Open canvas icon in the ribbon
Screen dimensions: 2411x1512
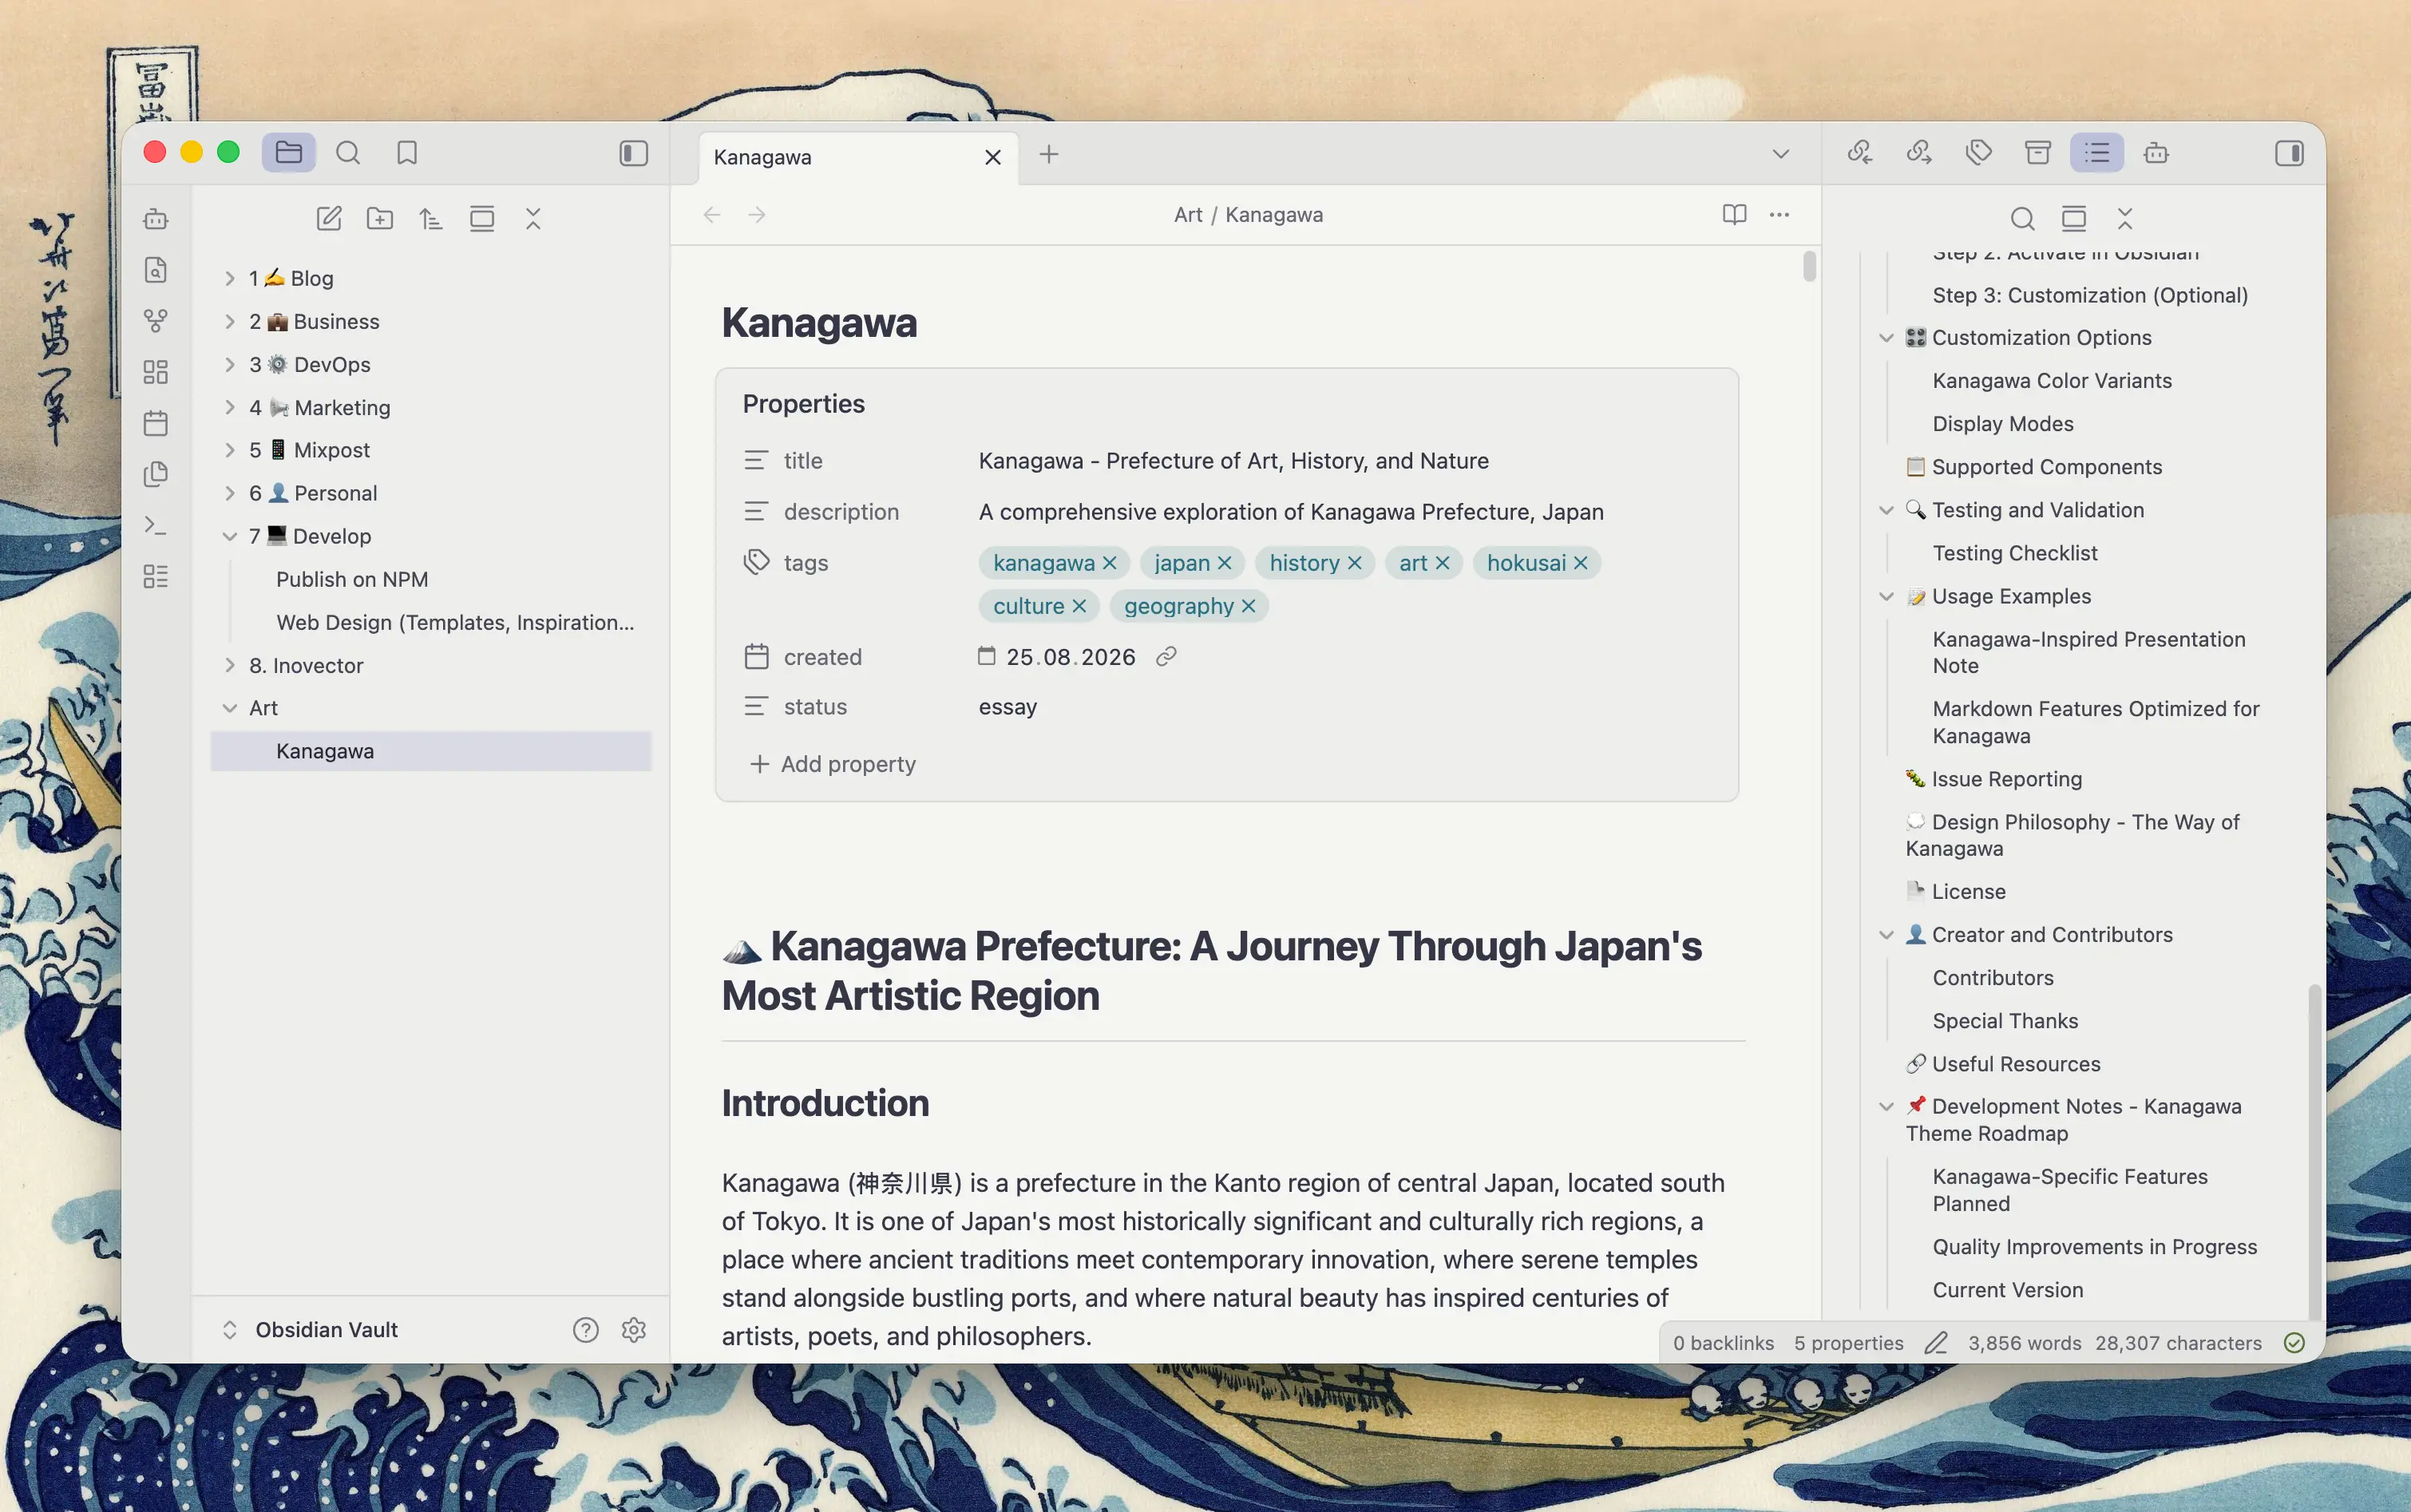coord(156,372)
